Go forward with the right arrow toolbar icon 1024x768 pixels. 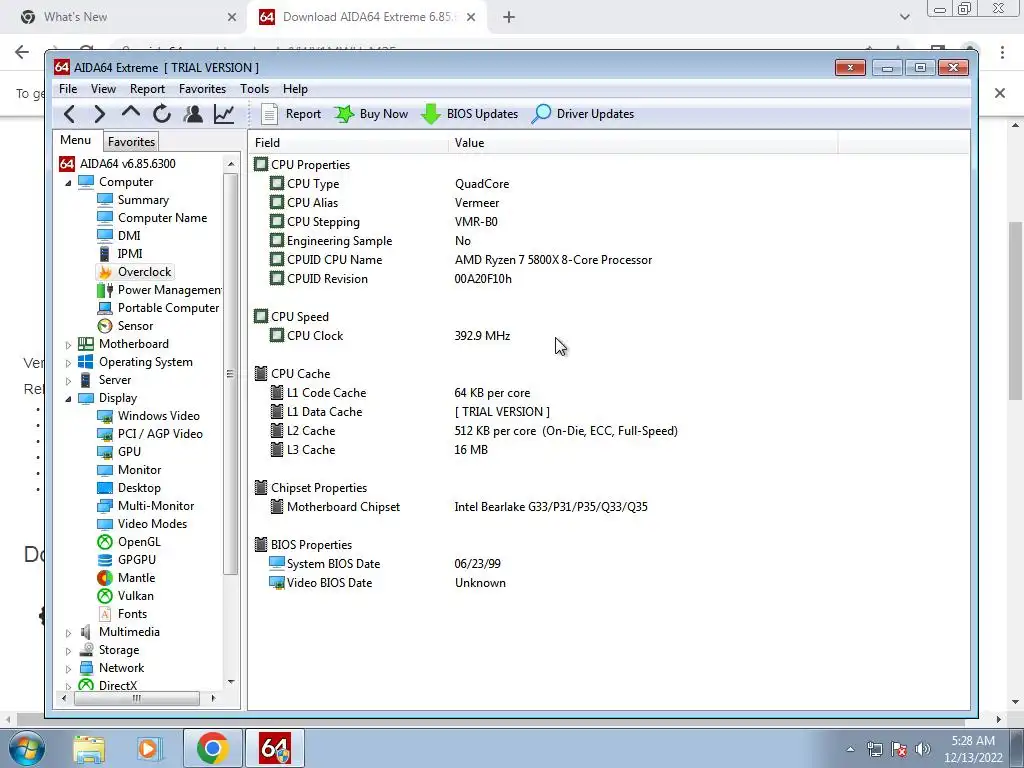point(99,114)
